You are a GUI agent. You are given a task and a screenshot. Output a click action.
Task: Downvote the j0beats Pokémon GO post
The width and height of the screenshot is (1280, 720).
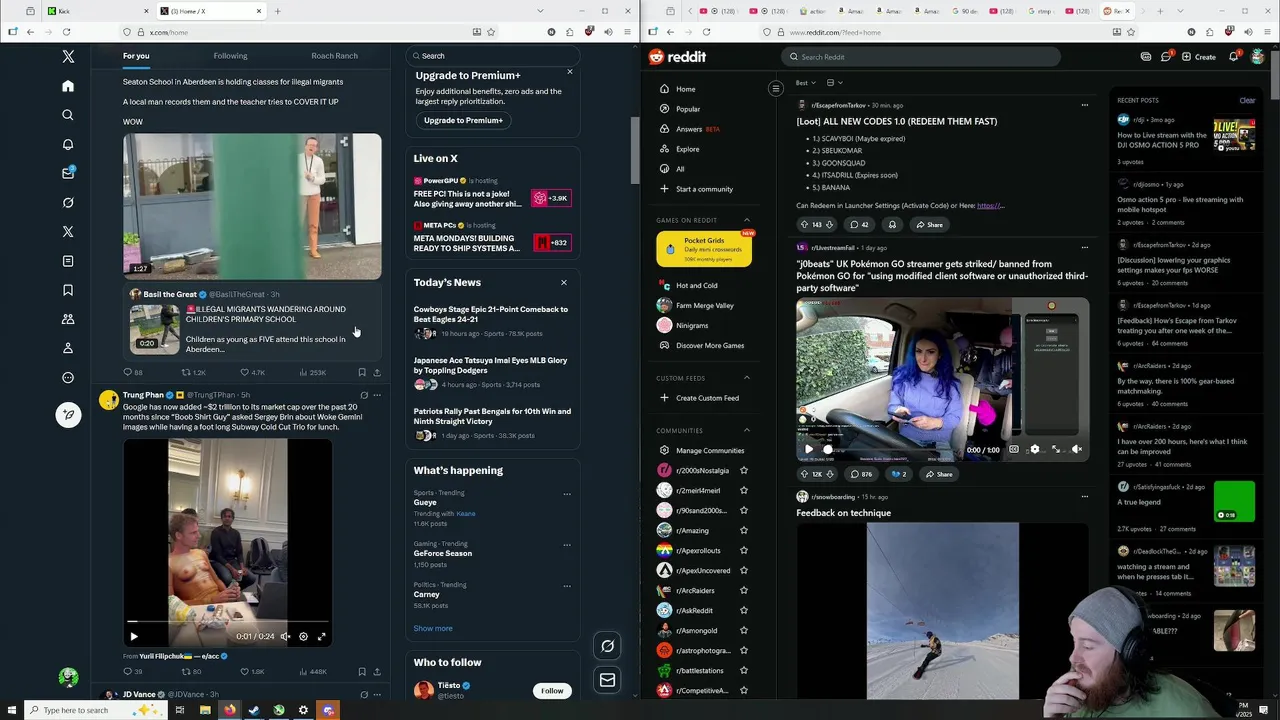[829, 474]
